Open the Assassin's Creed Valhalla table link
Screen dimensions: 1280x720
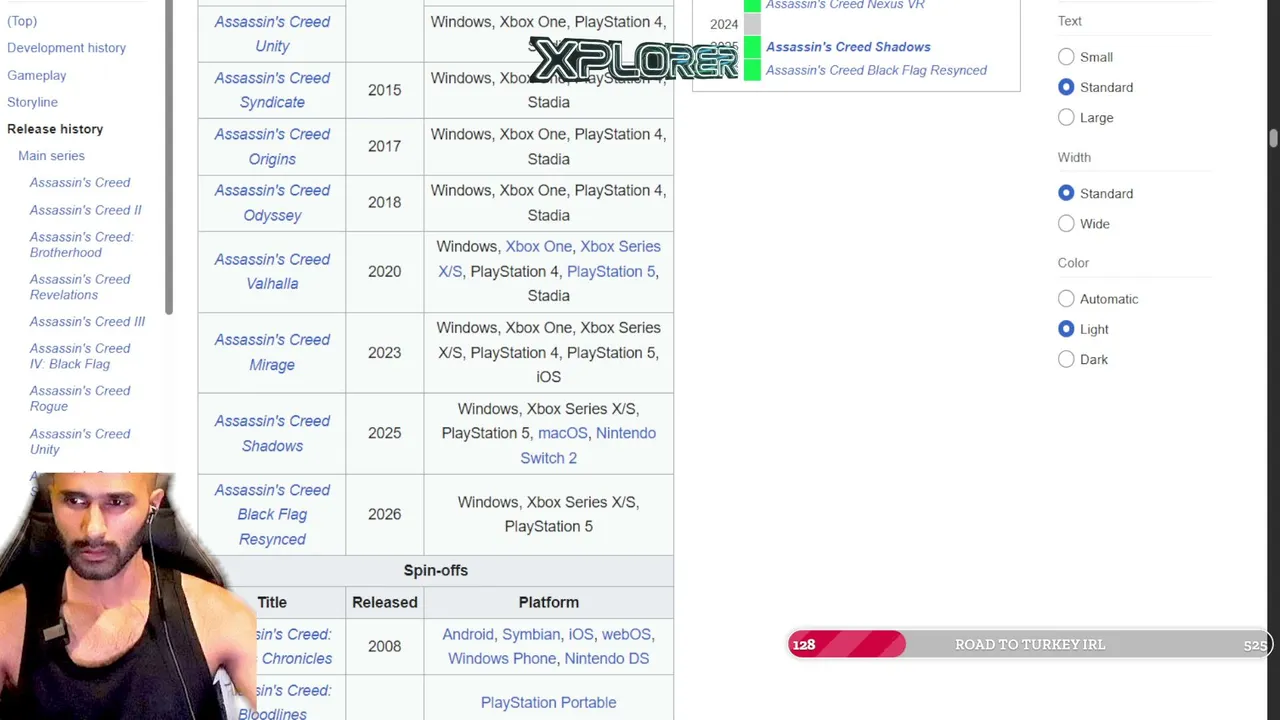[x=272, y=271]
